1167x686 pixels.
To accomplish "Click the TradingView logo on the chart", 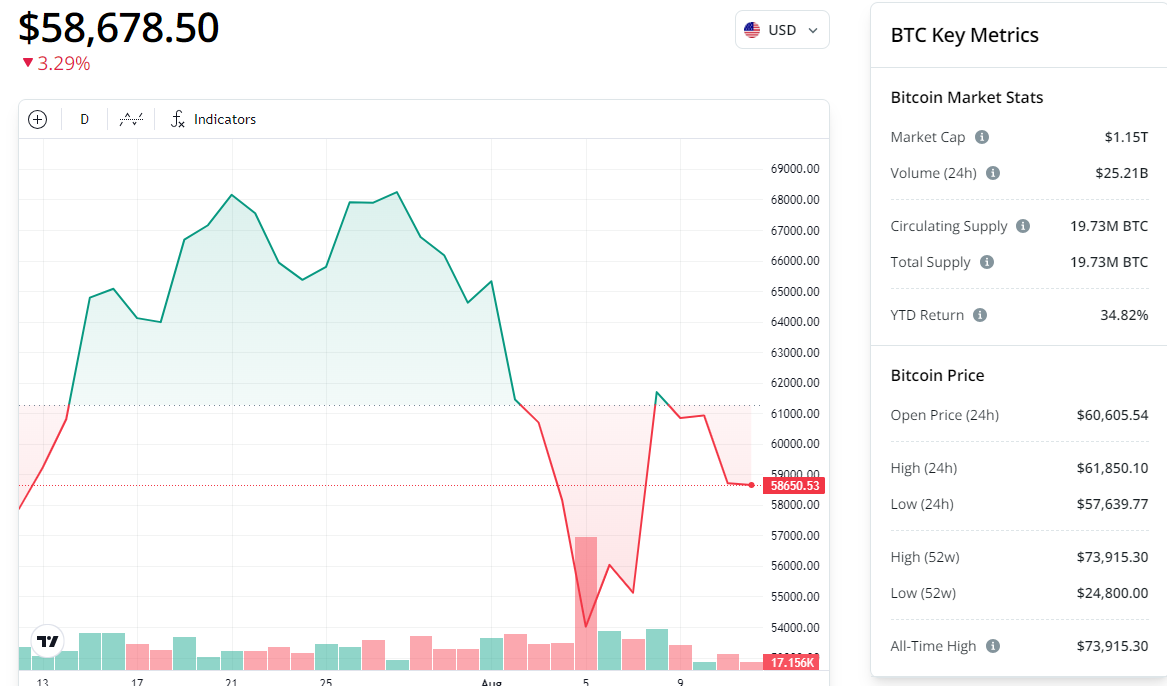I will coord(46,641).
